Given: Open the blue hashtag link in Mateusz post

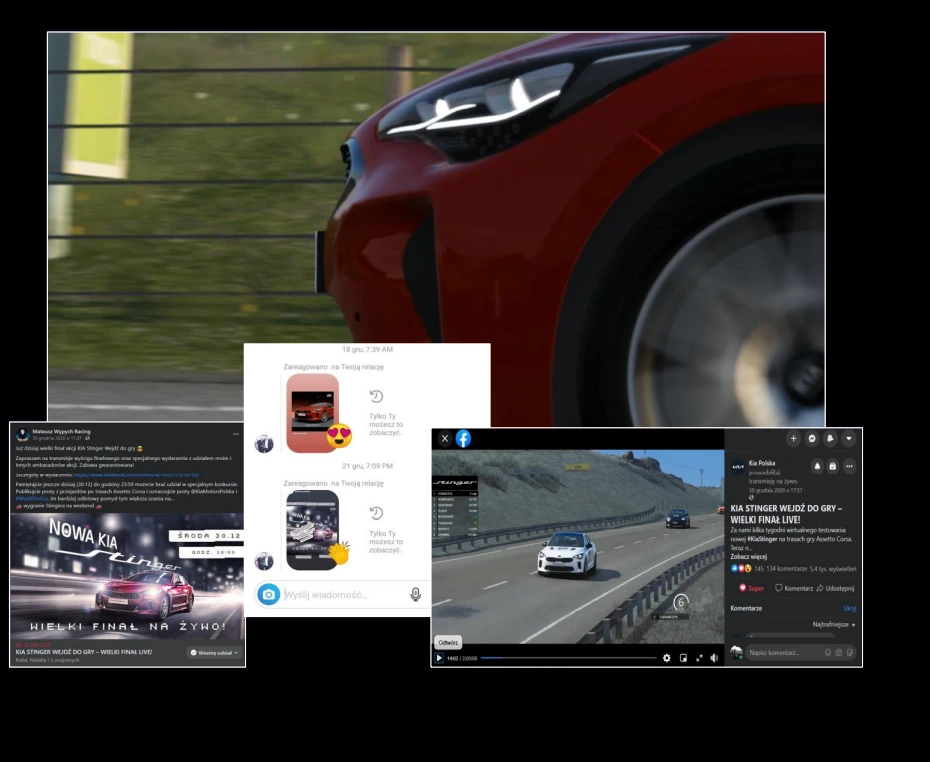Looking at the screenshot, I should pyautogui.click(x=31, y=499).
